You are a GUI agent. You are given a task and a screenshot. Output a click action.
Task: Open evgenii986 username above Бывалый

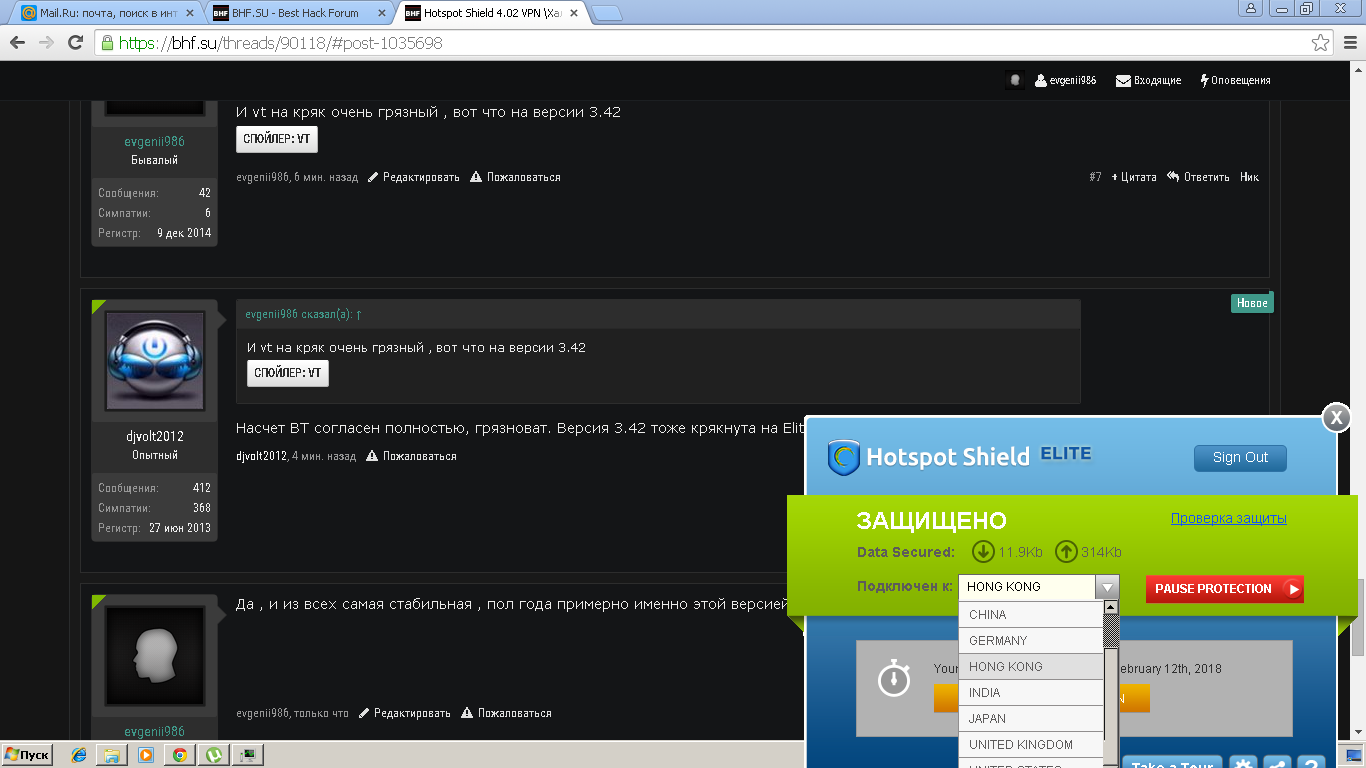point(155,142)
